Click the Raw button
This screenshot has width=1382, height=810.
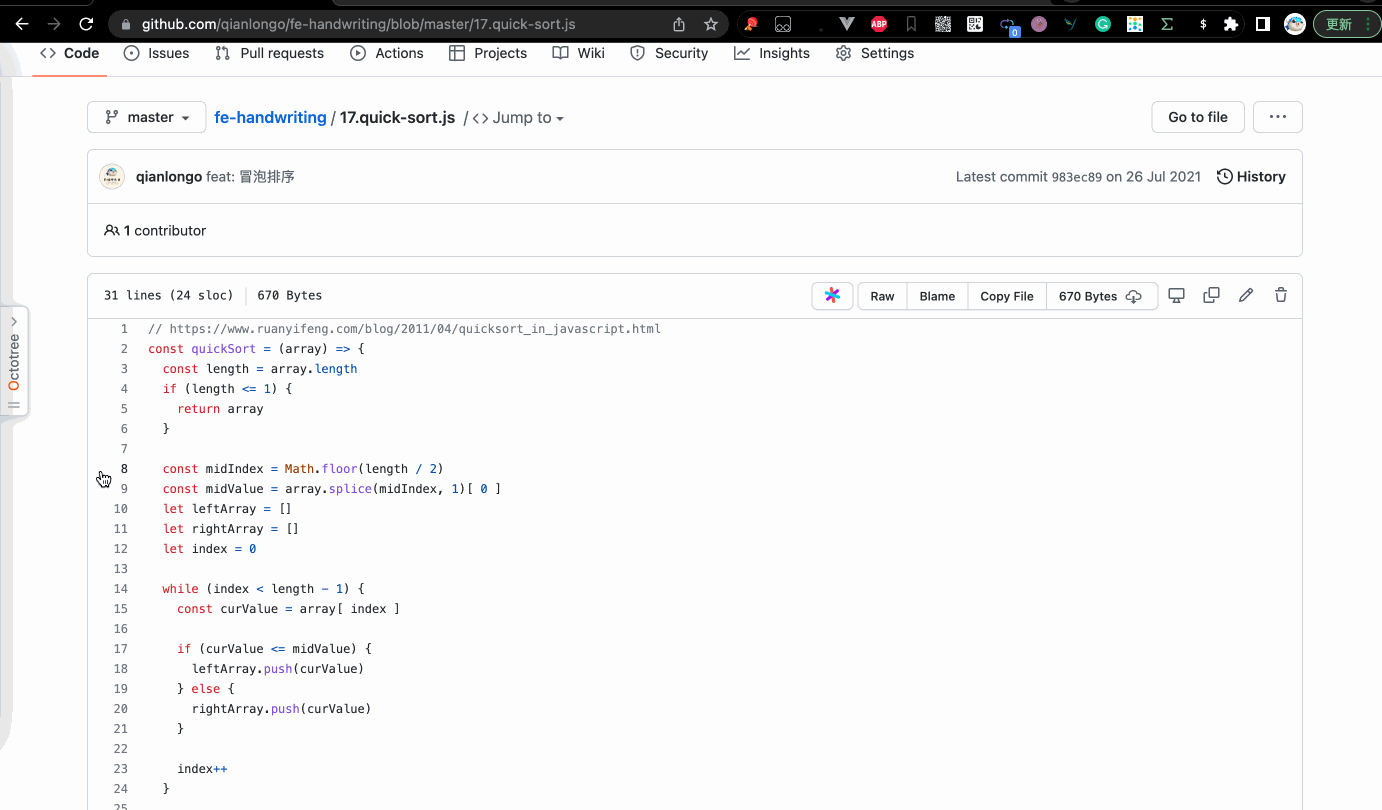882,296
